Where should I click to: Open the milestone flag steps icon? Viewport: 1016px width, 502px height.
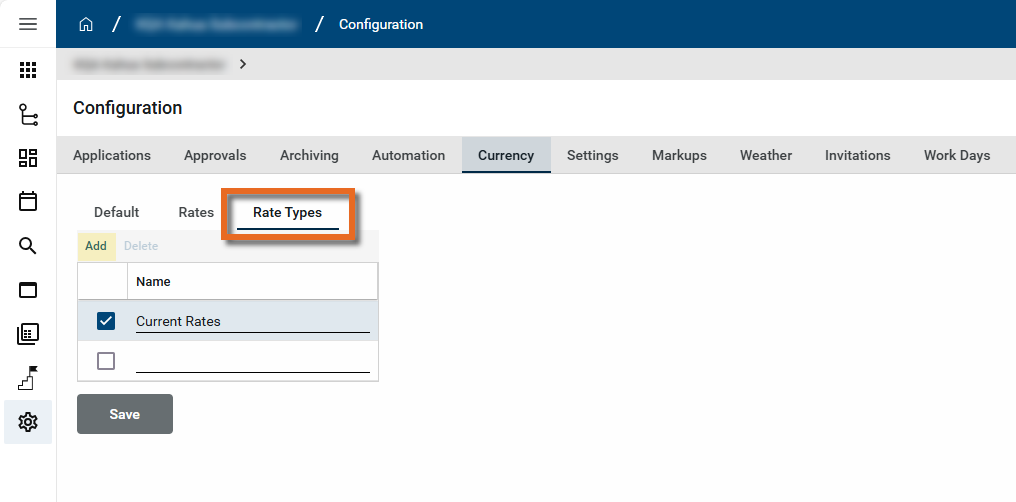click(x=28, y=378)
